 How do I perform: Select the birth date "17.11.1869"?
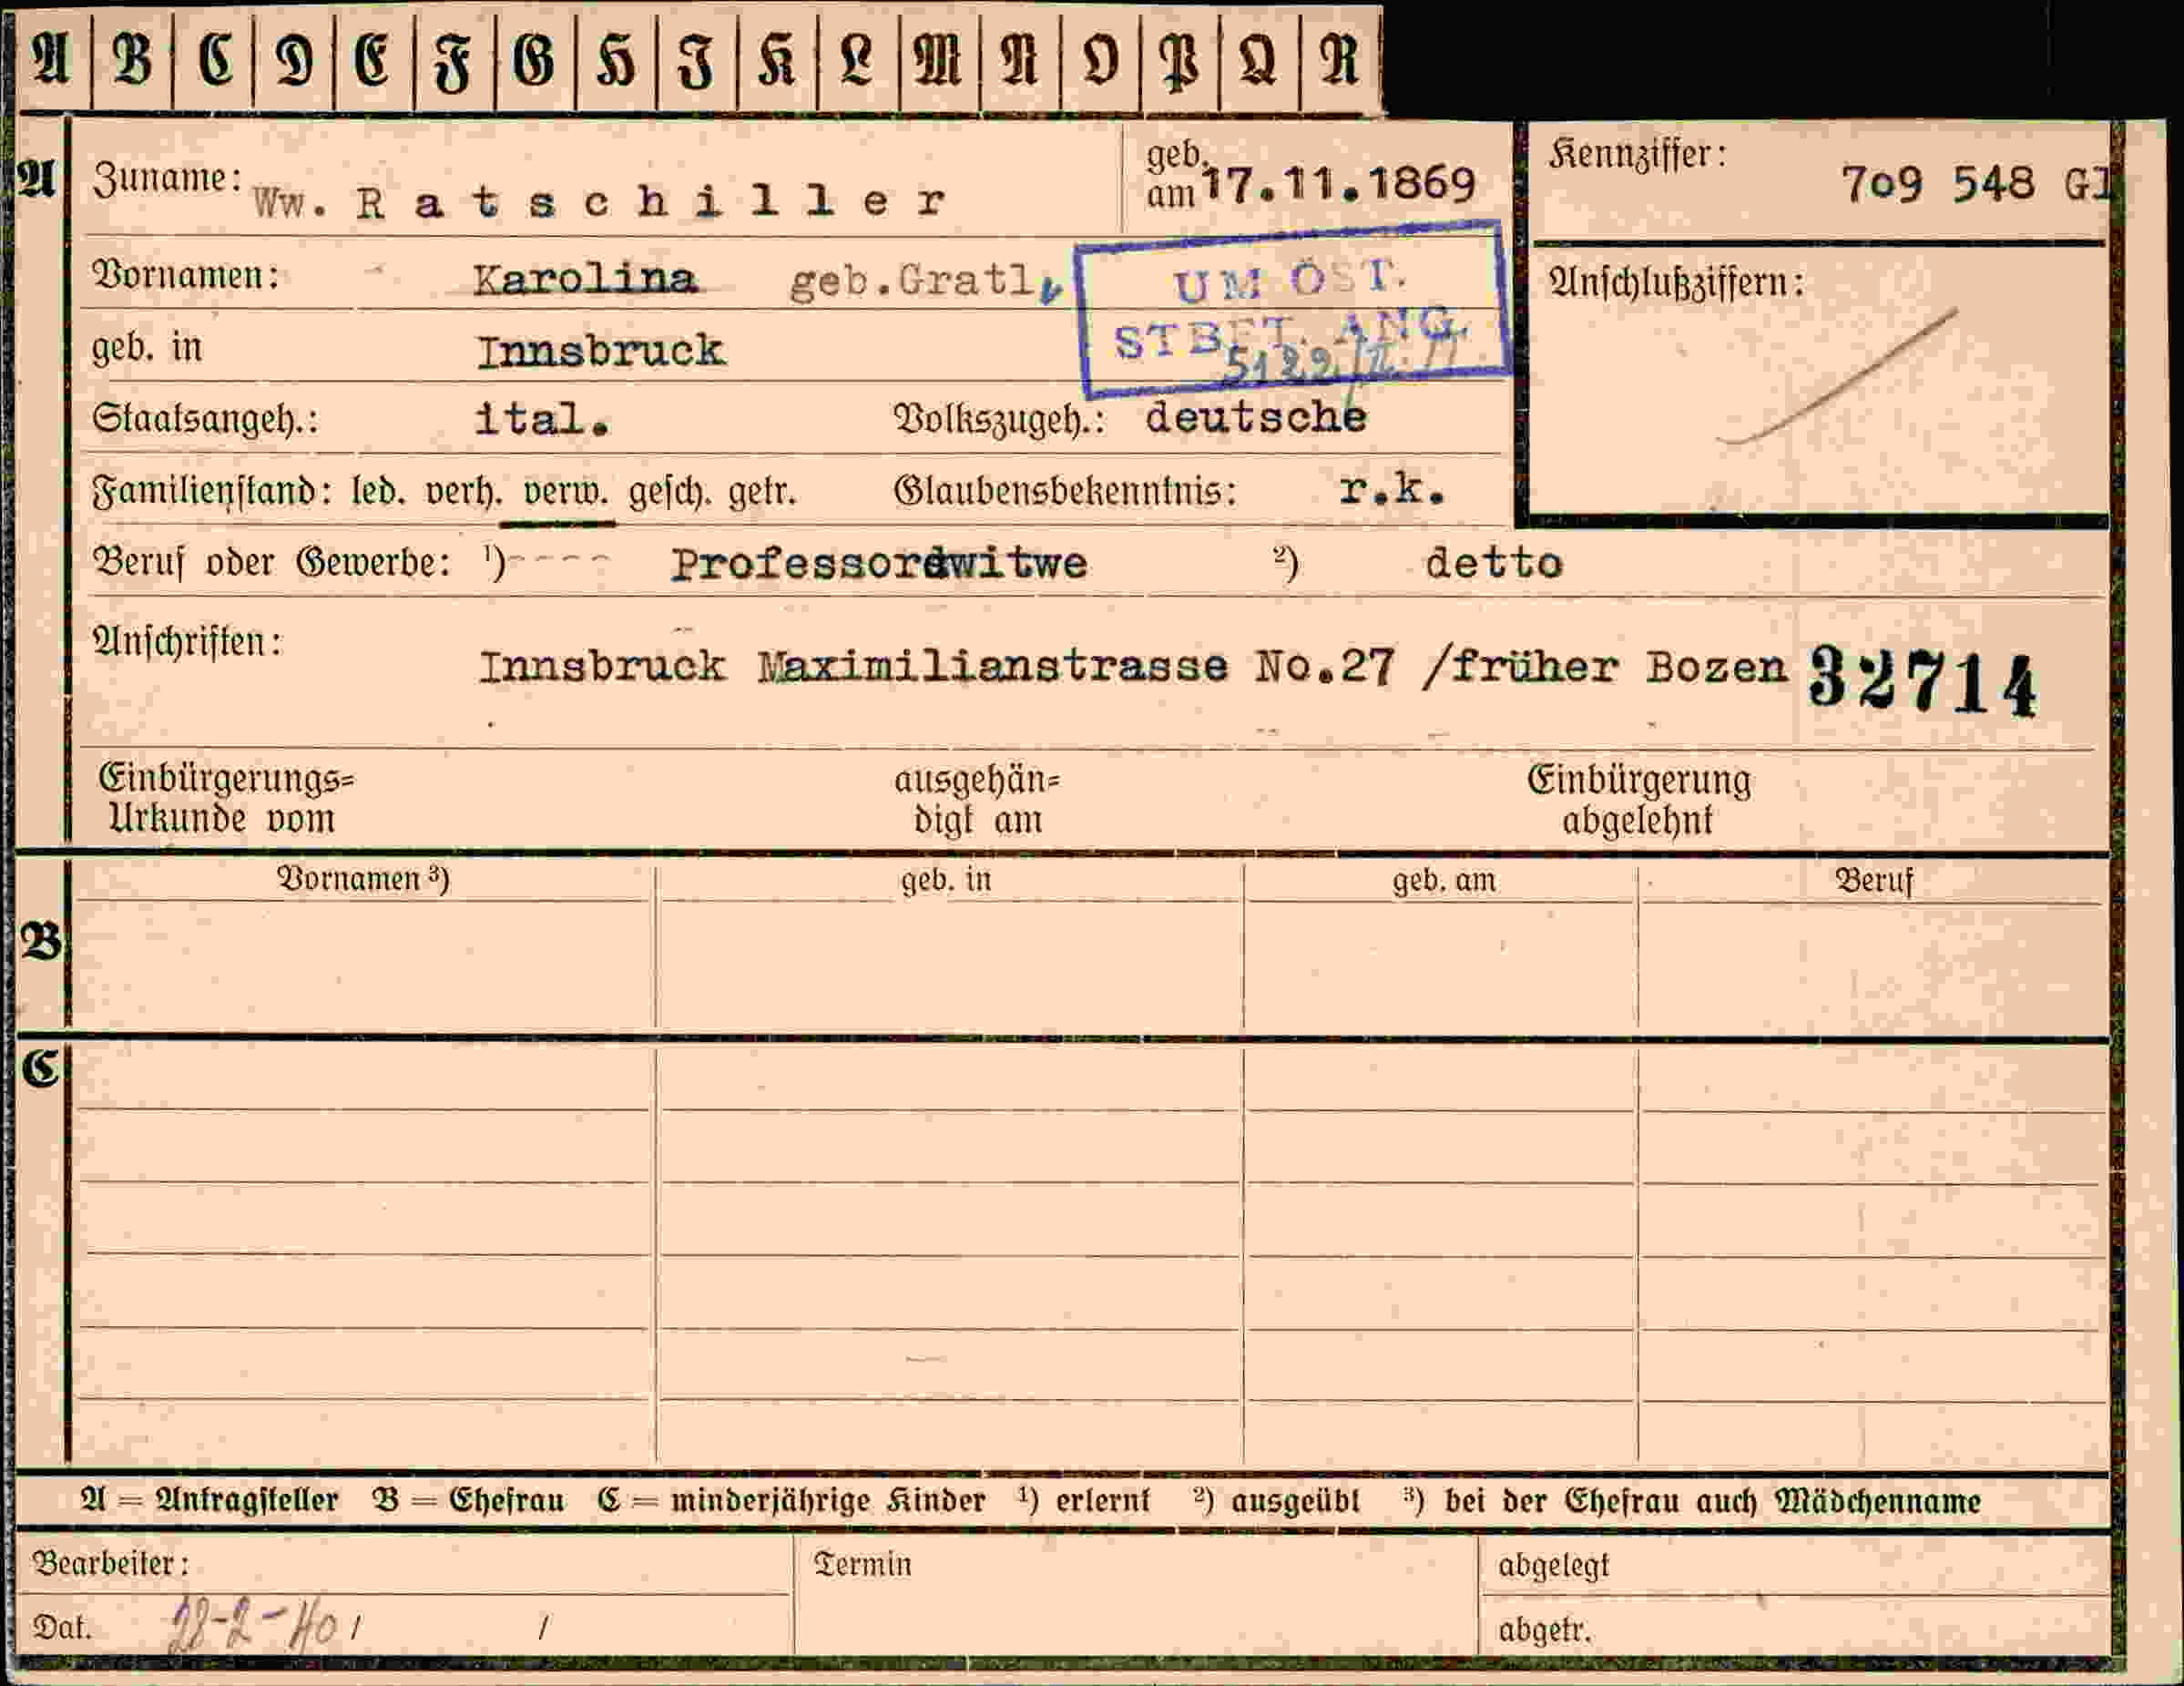[1338, 184]
